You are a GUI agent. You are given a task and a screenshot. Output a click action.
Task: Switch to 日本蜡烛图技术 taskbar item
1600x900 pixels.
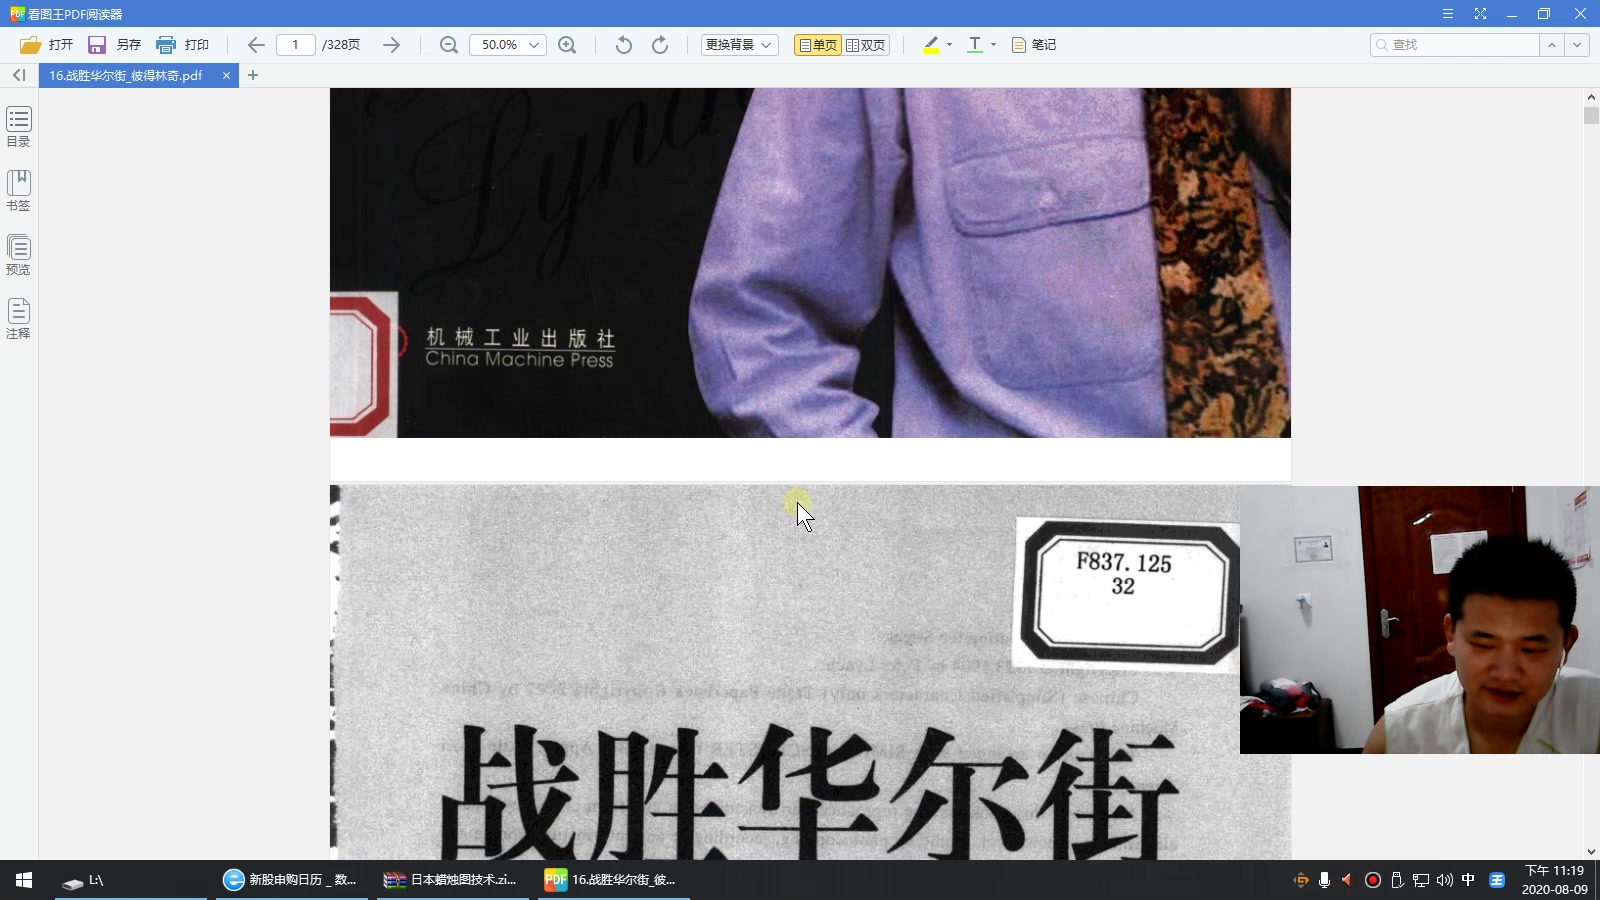pyautogui.click(x=452, y=880)
